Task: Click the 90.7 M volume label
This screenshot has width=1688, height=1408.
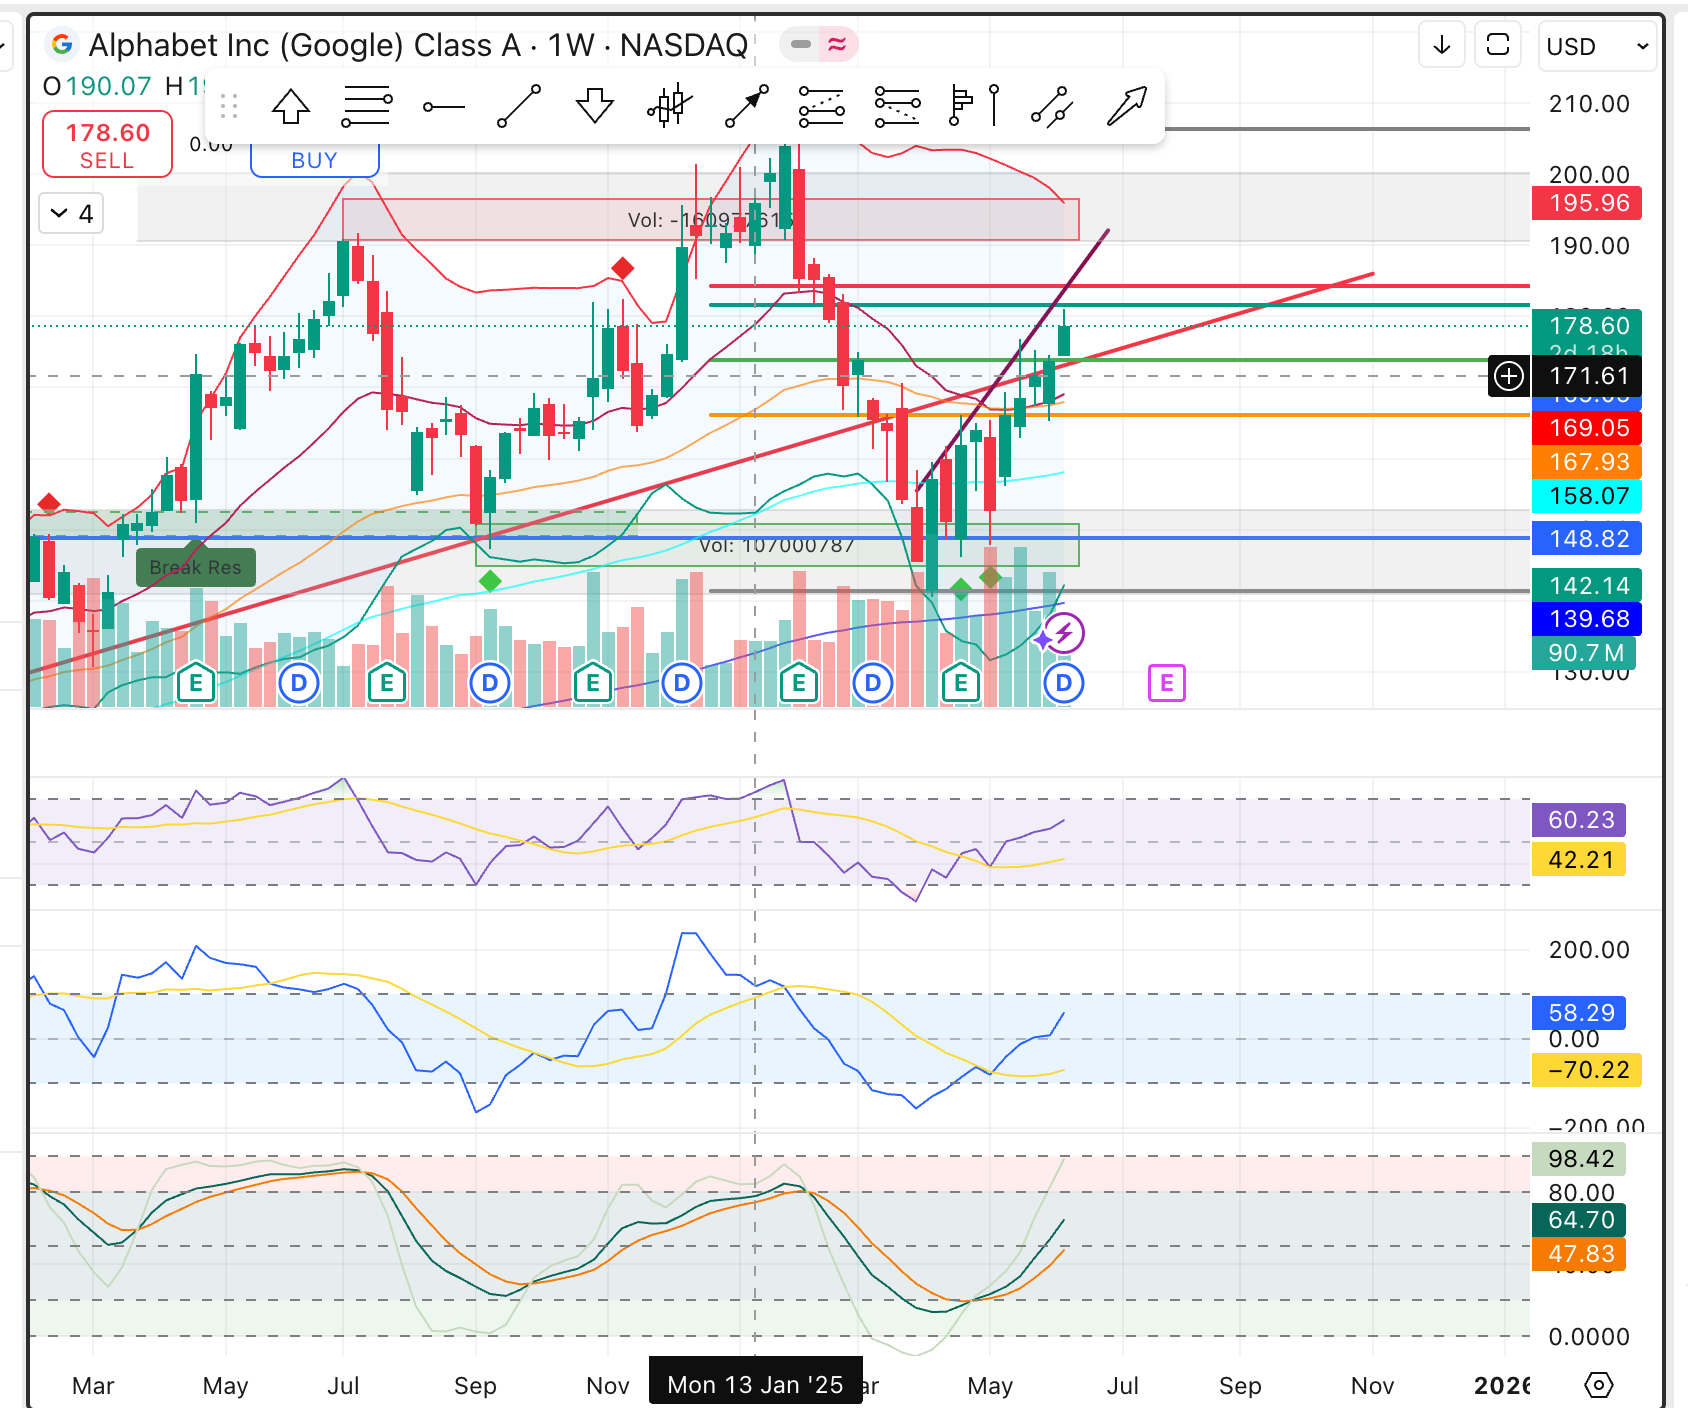Action: click(1584, 653)
